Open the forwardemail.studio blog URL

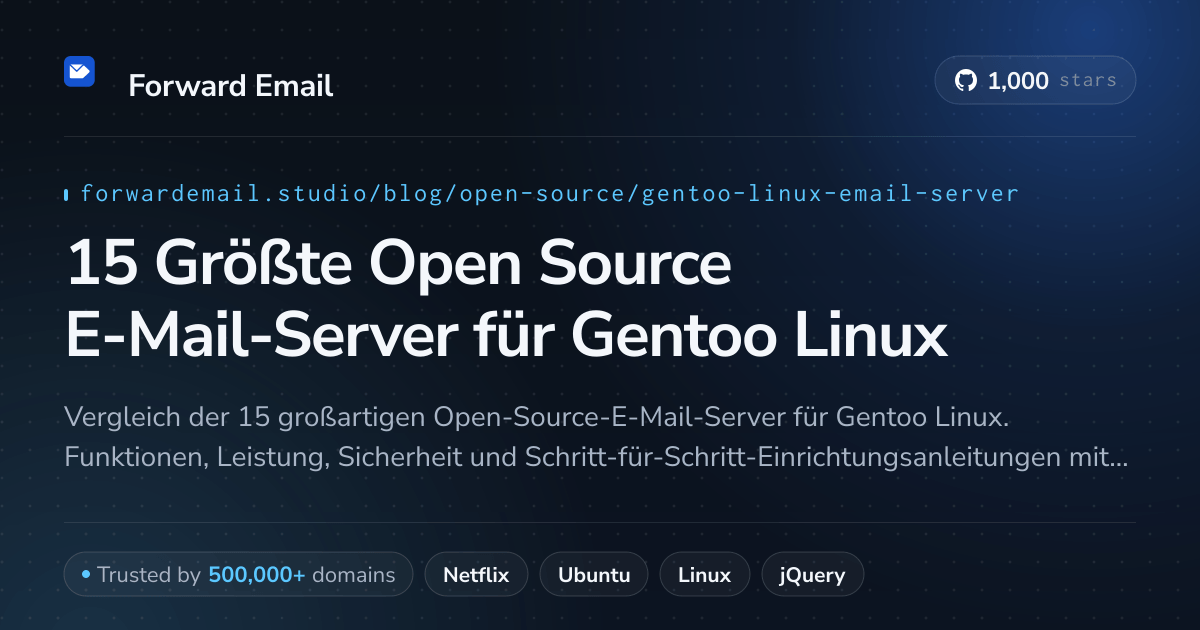pos(549,193)
